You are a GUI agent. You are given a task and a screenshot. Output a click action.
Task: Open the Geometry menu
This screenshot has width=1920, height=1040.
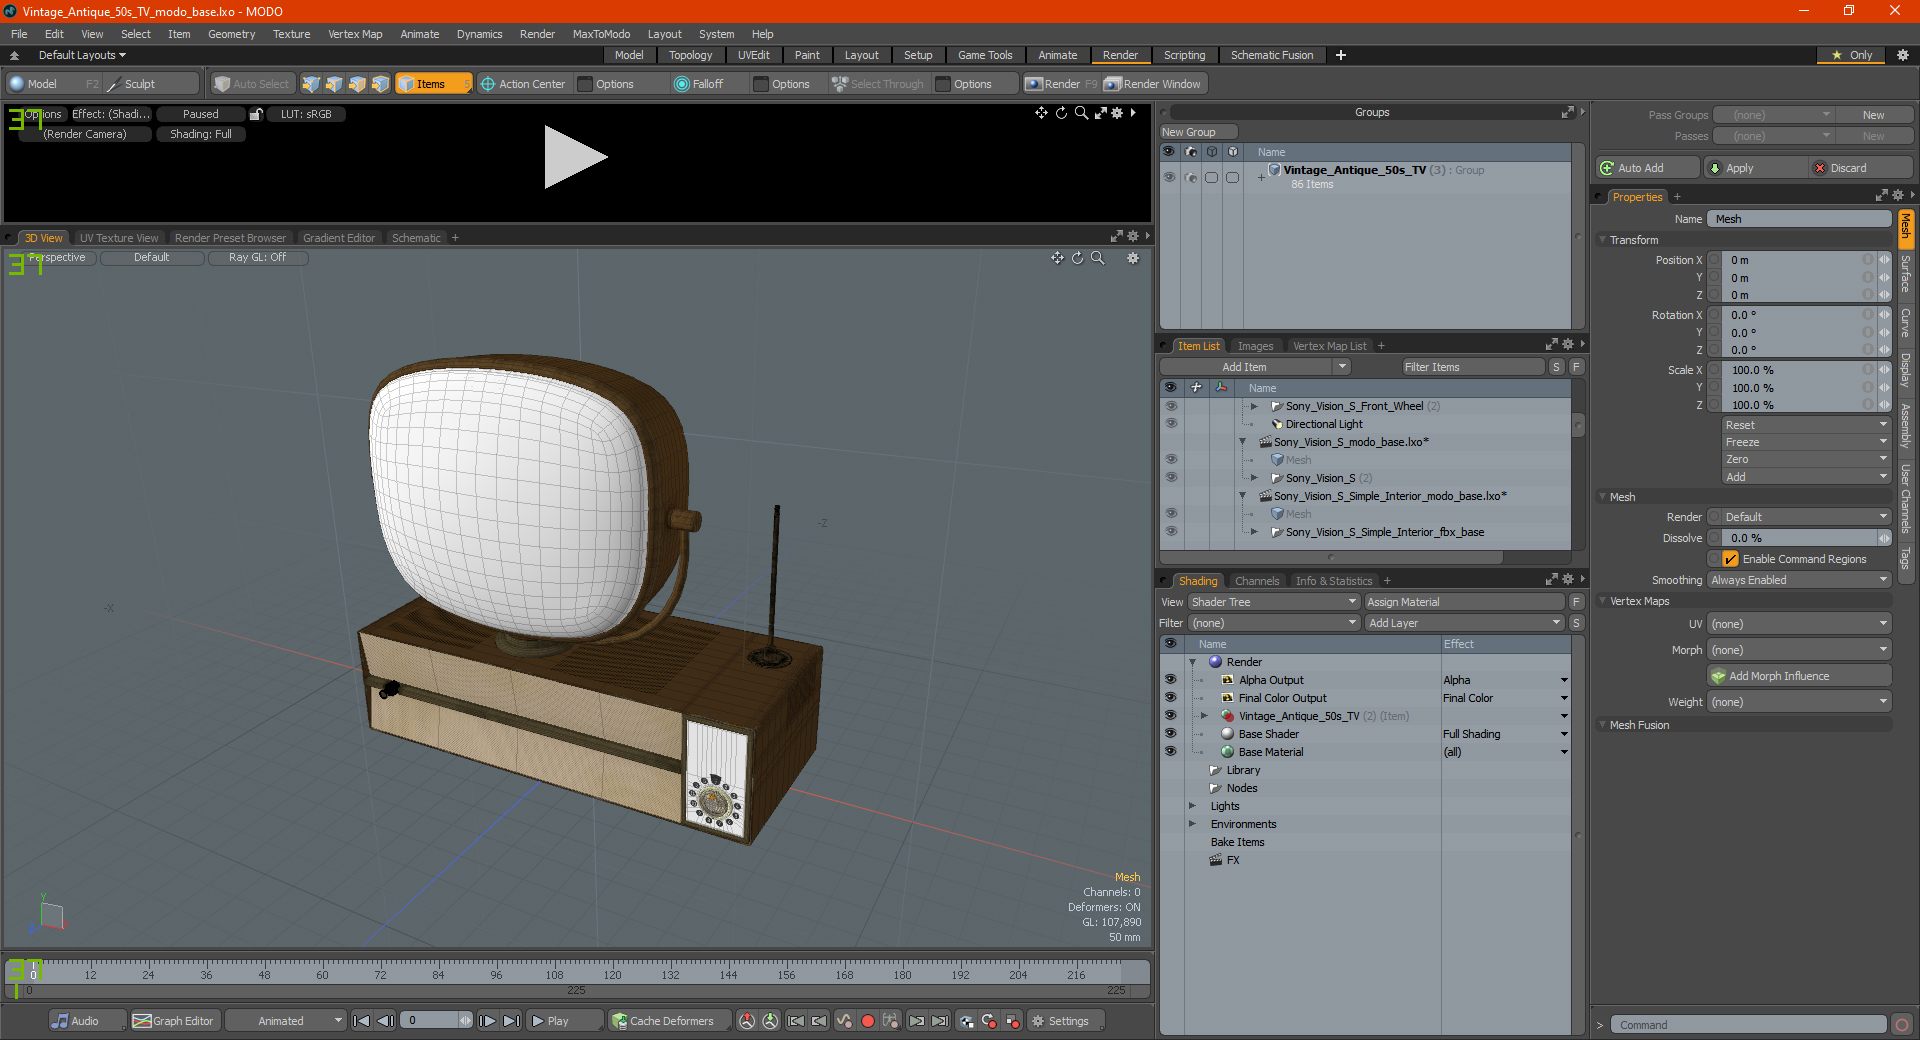(231, 34)
